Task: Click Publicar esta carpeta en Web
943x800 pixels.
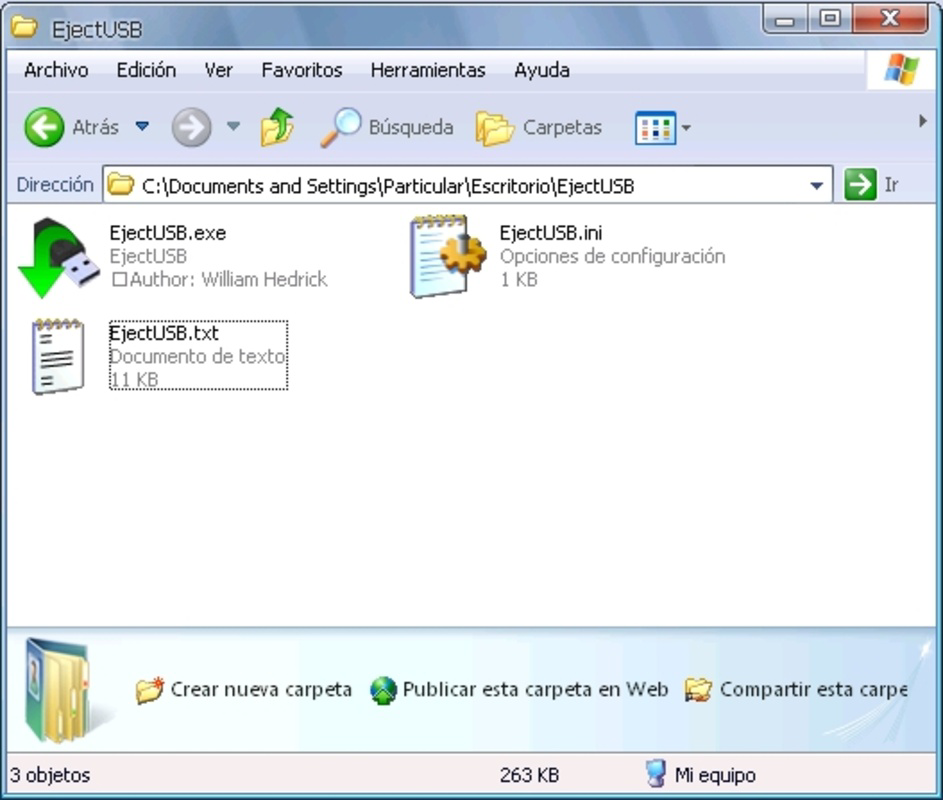Action: (535, 689)
